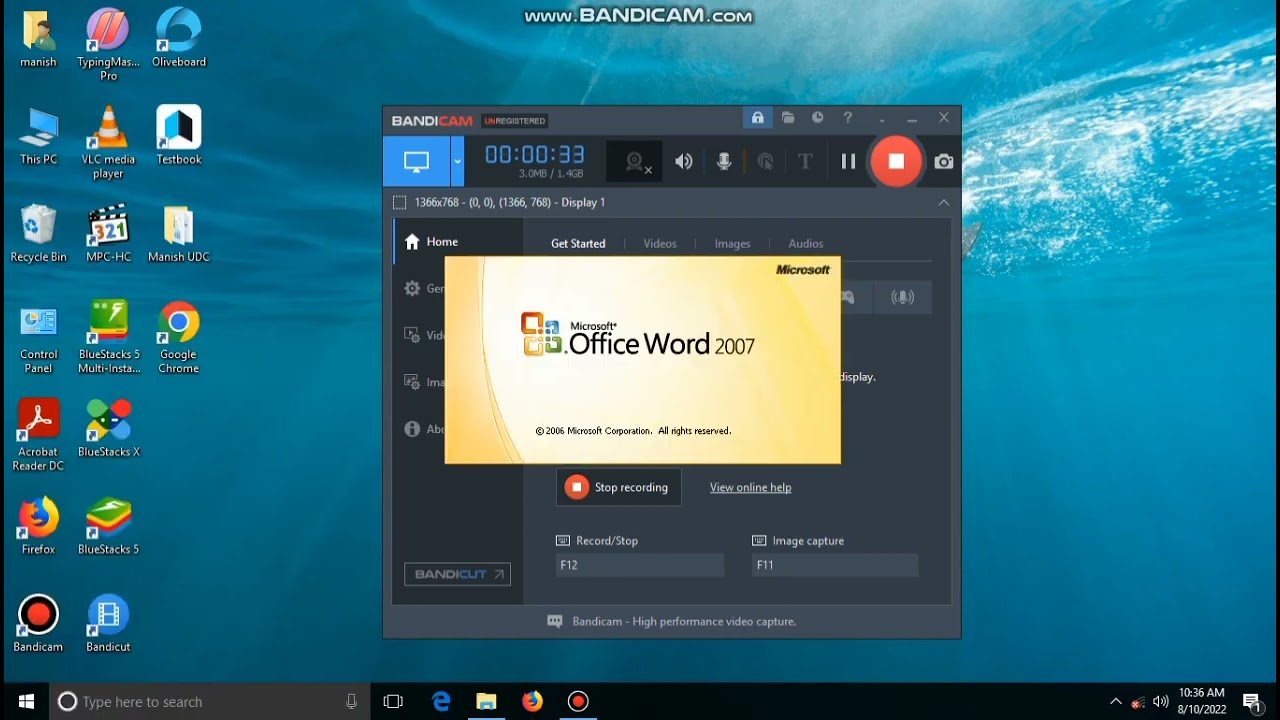Viewport: 1280px width, 720px height.
Task: Launch Bandicut from the sidebar button
Action: point(457,574)
